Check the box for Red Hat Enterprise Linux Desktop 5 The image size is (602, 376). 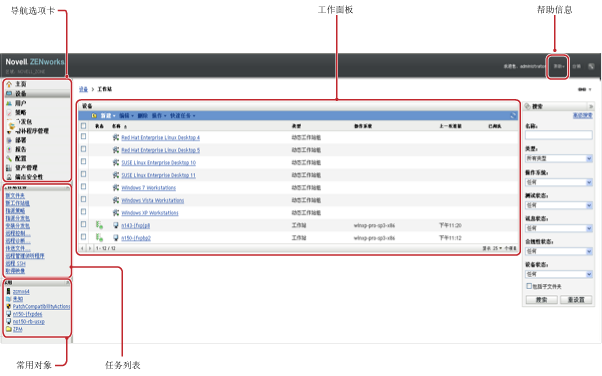(x=83, y=149)
